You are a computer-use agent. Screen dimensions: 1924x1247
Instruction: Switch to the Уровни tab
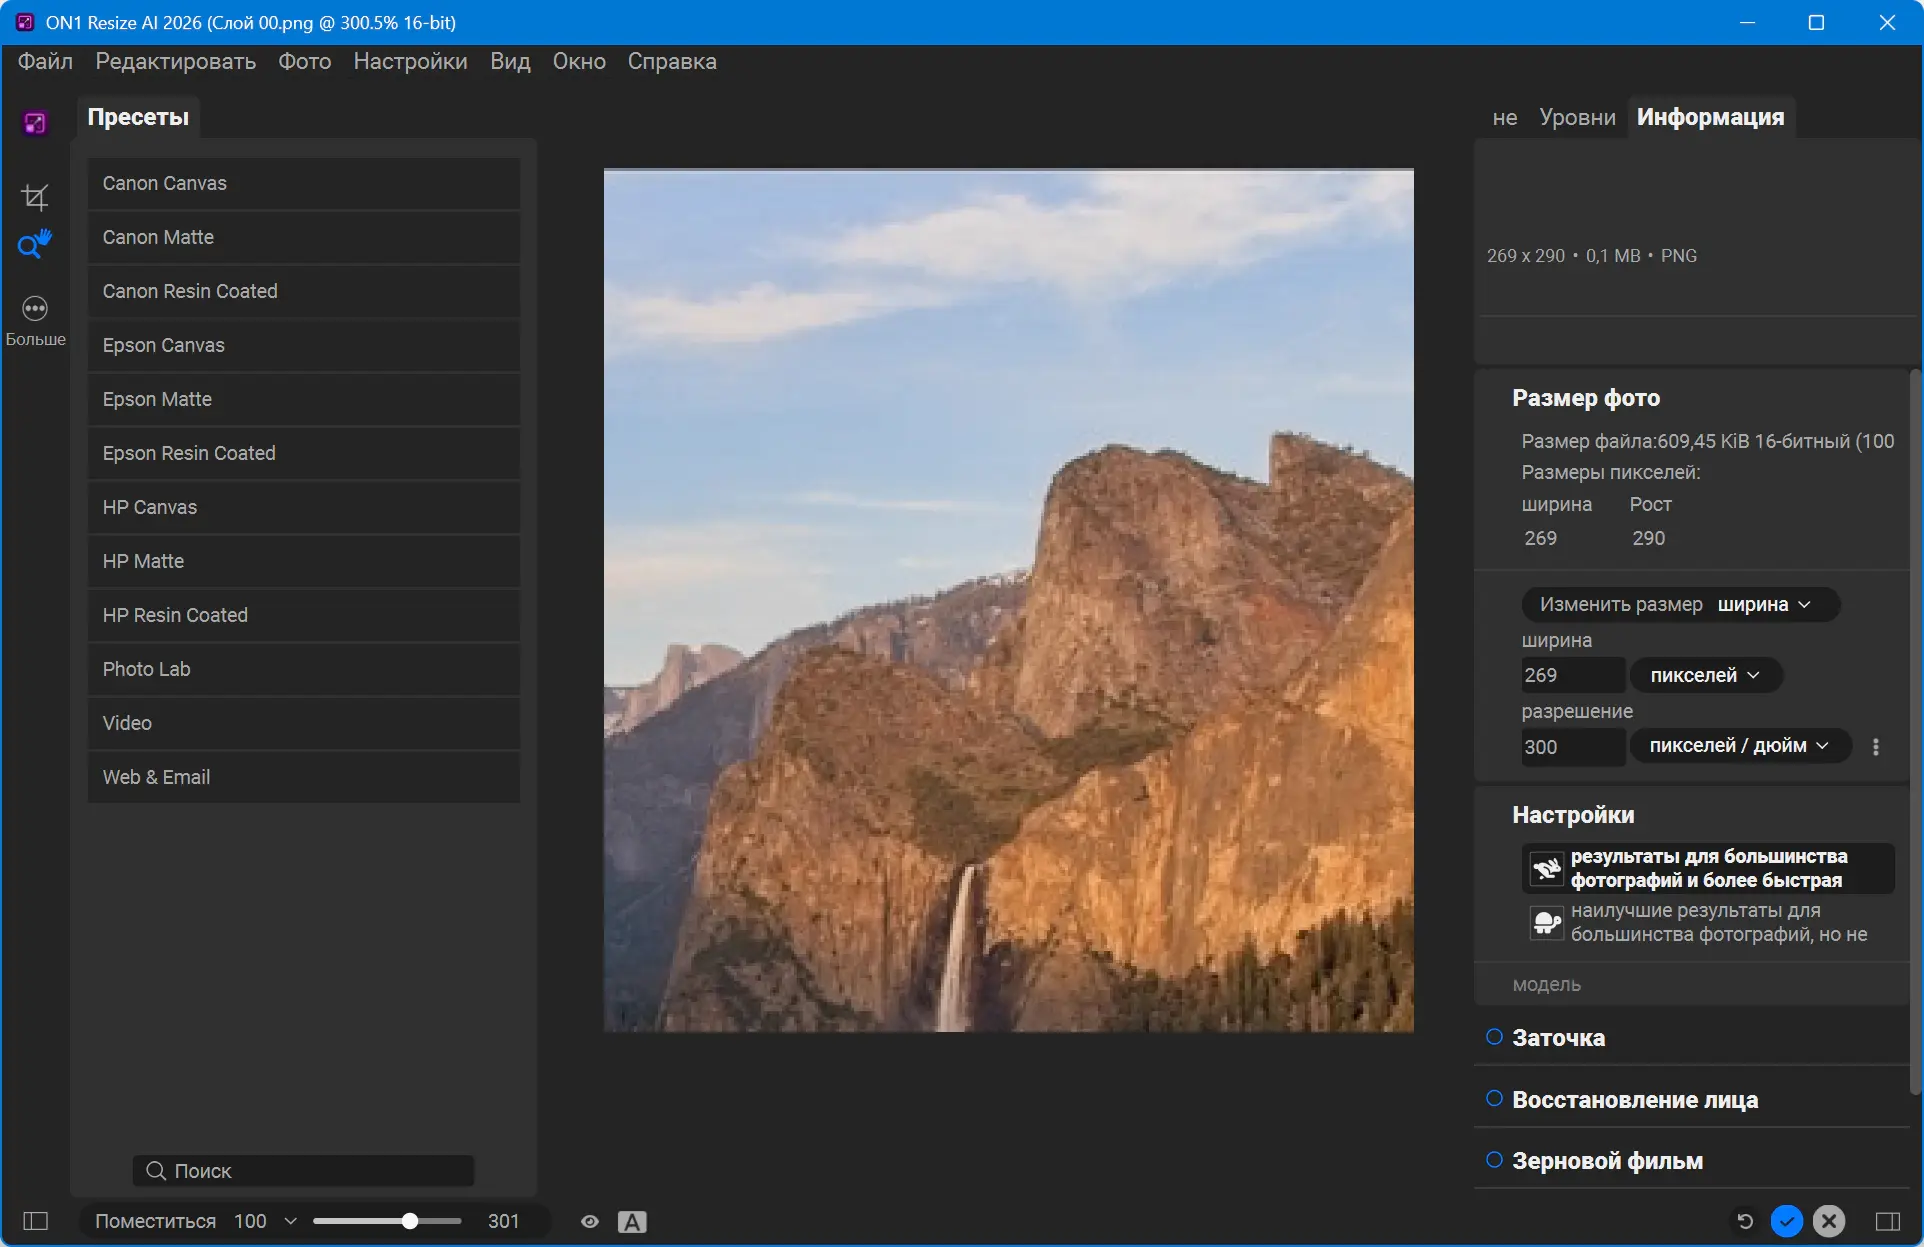tap(1577, 118)
